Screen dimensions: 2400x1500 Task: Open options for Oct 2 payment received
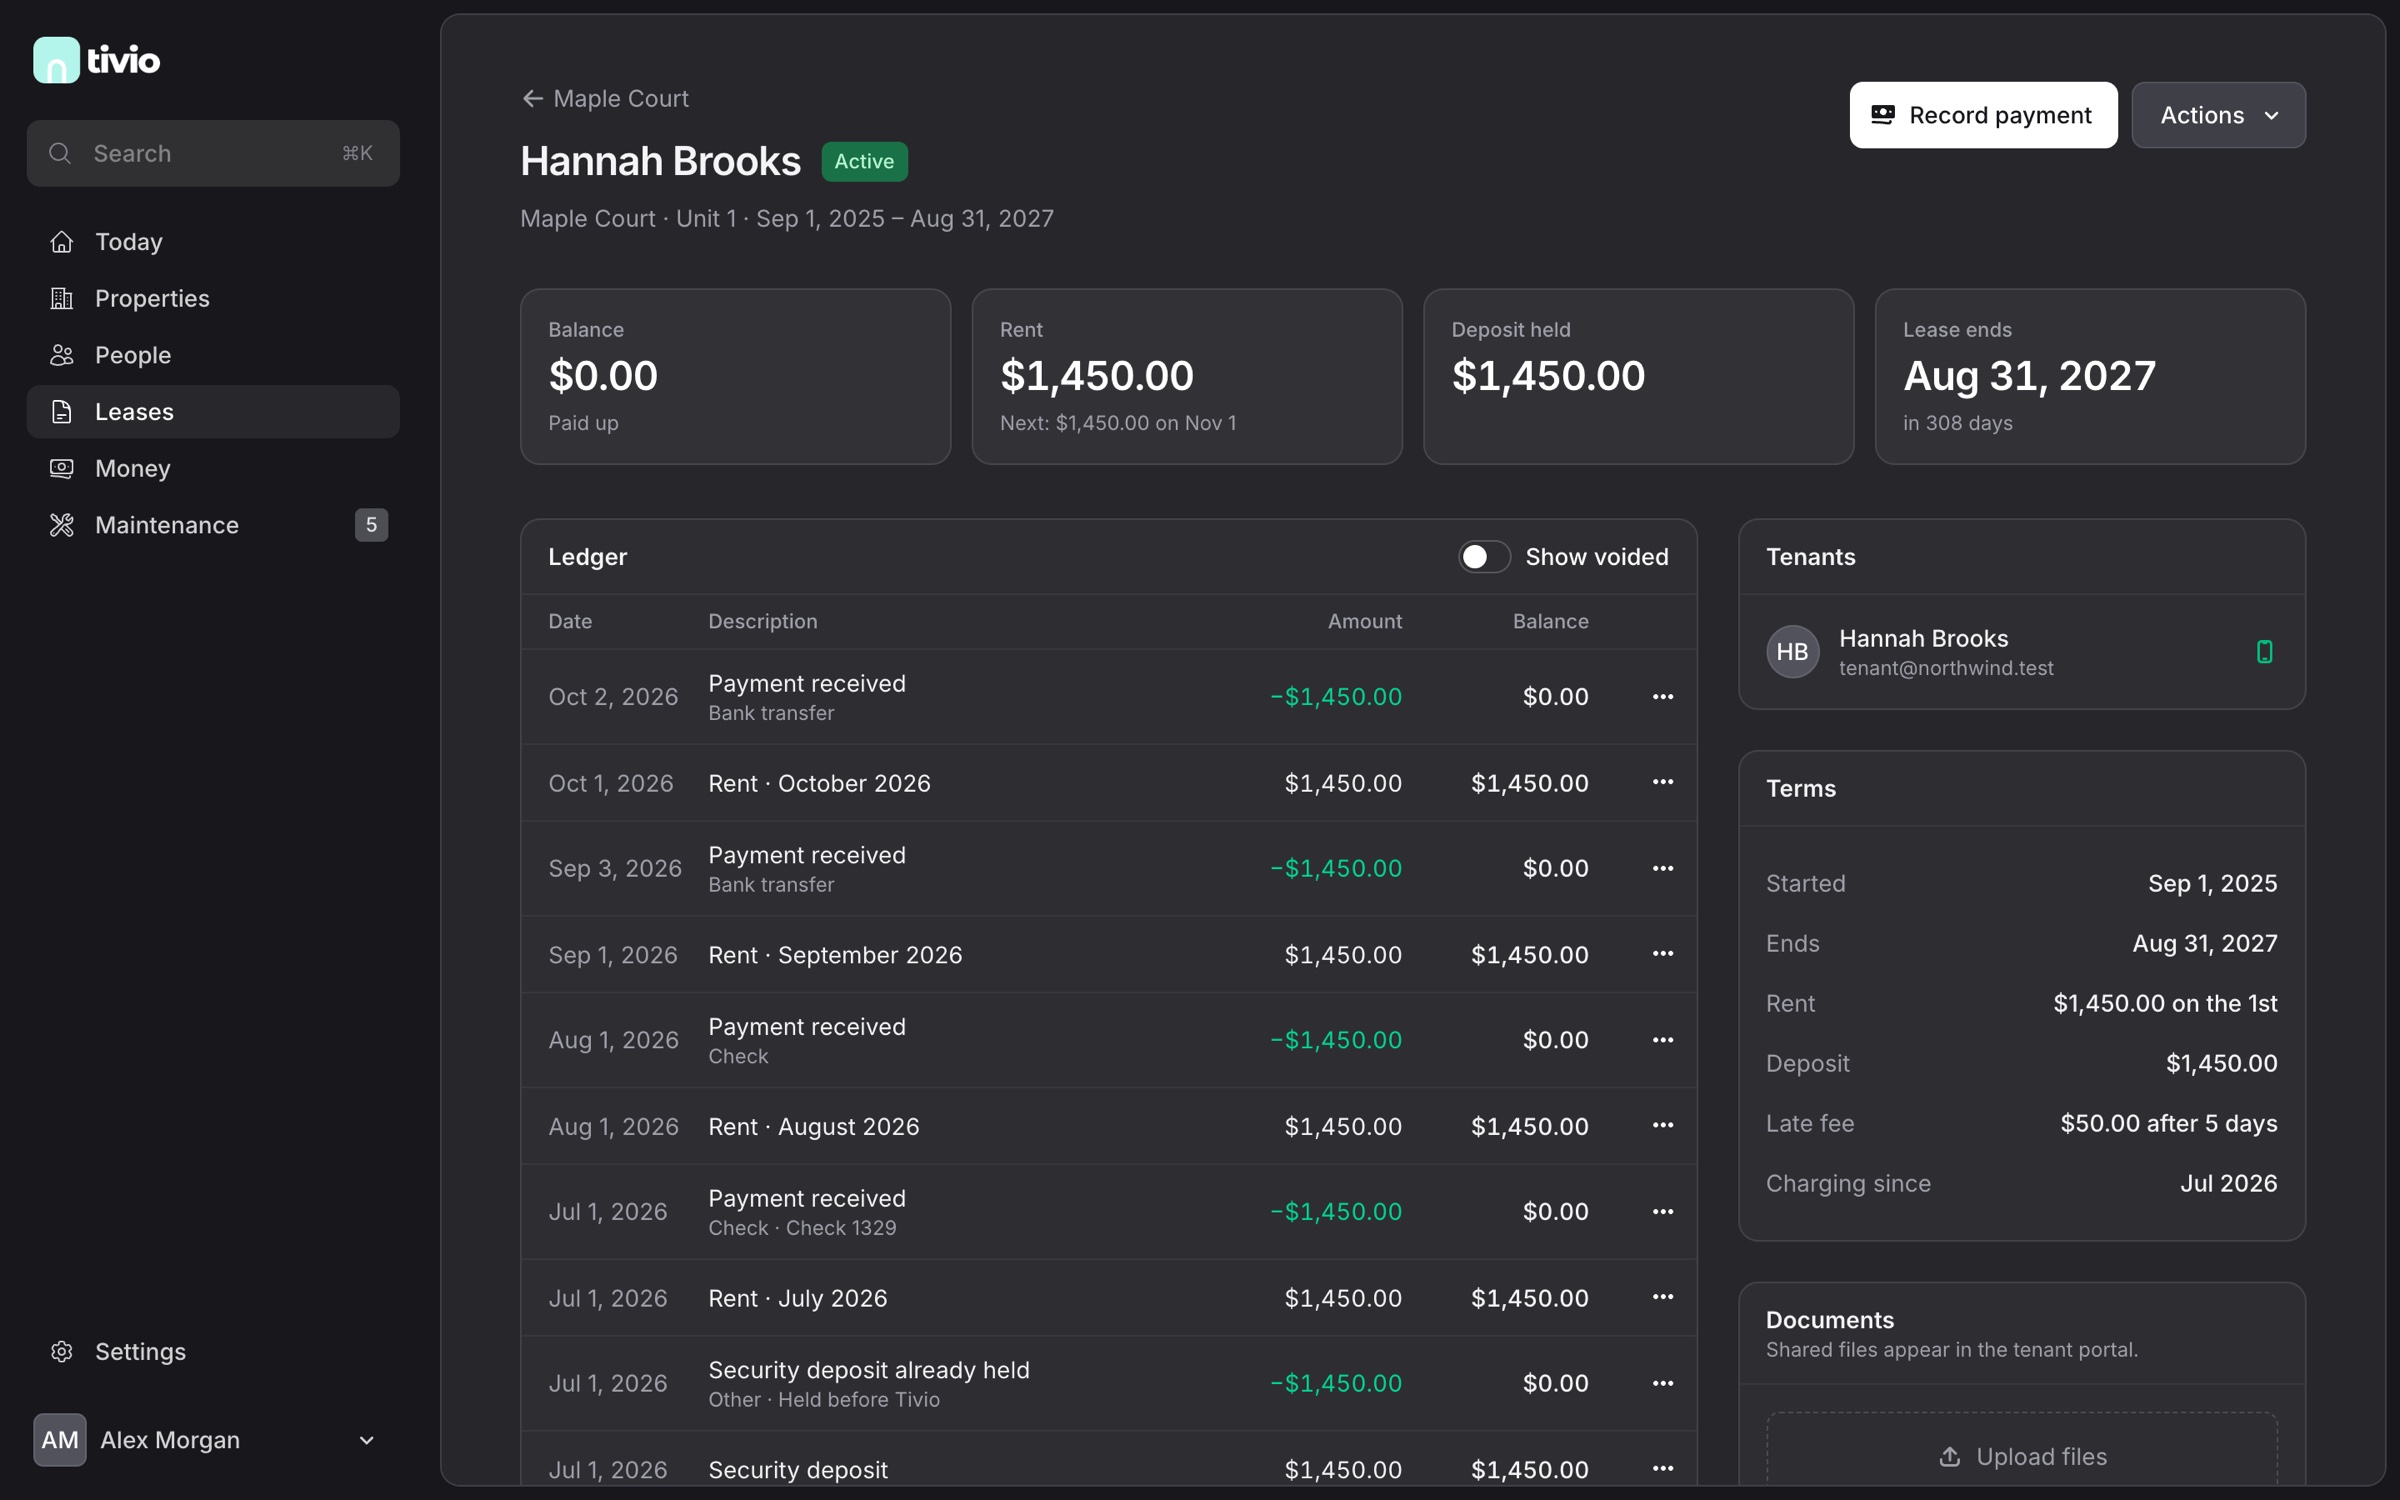1663,697
